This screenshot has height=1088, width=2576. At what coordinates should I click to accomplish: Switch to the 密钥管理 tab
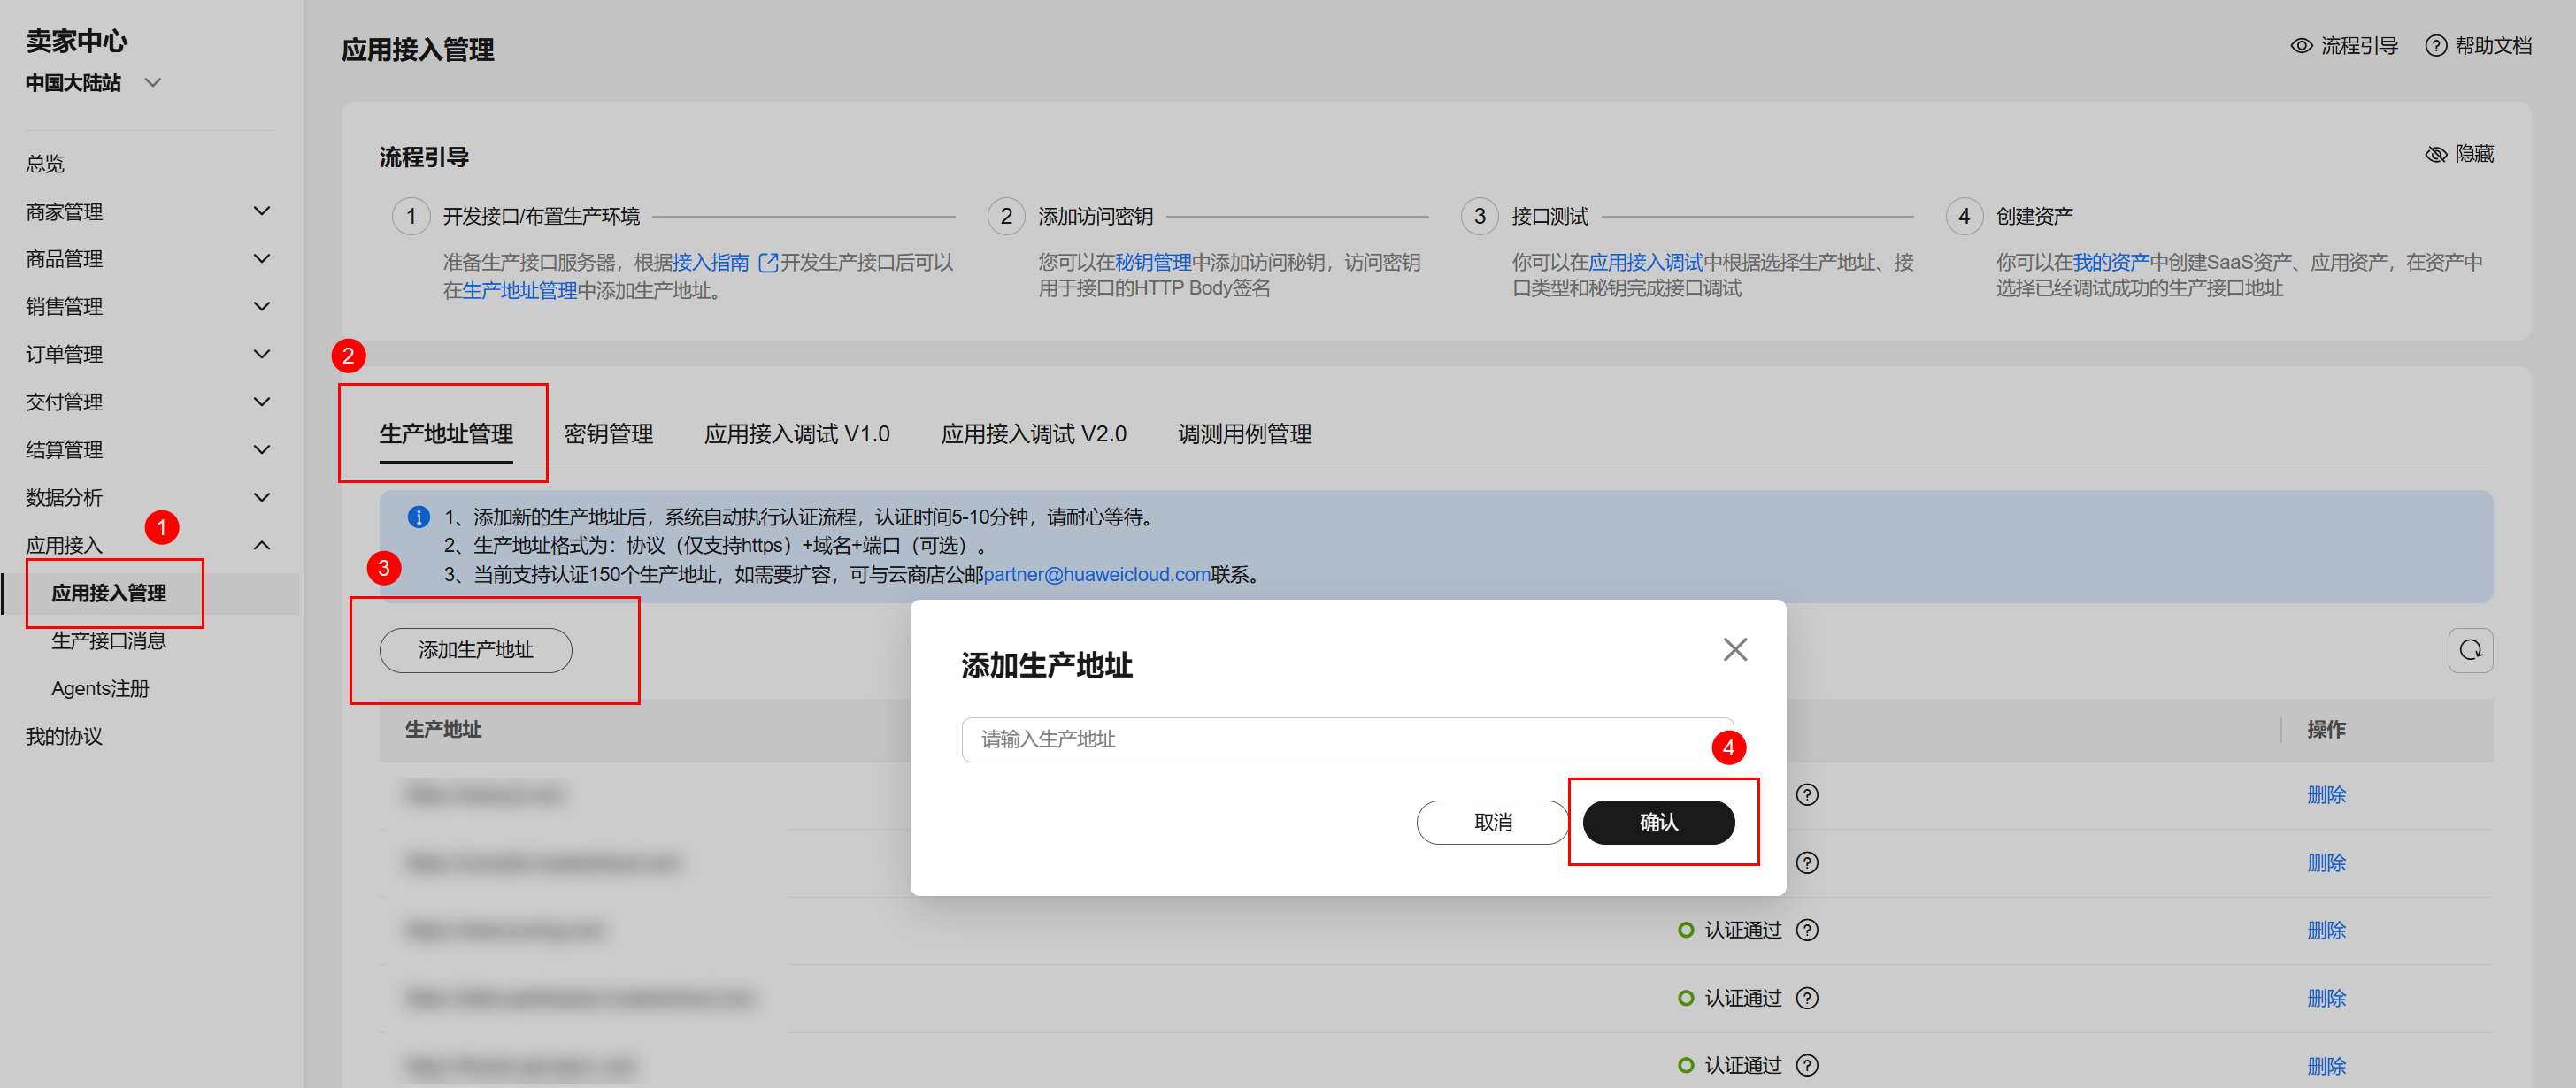[x=608, y=434]
